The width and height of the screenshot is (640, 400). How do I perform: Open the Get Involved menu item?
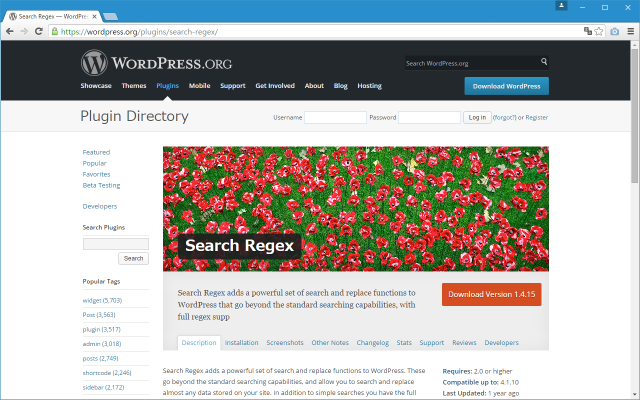click(275, 86)
